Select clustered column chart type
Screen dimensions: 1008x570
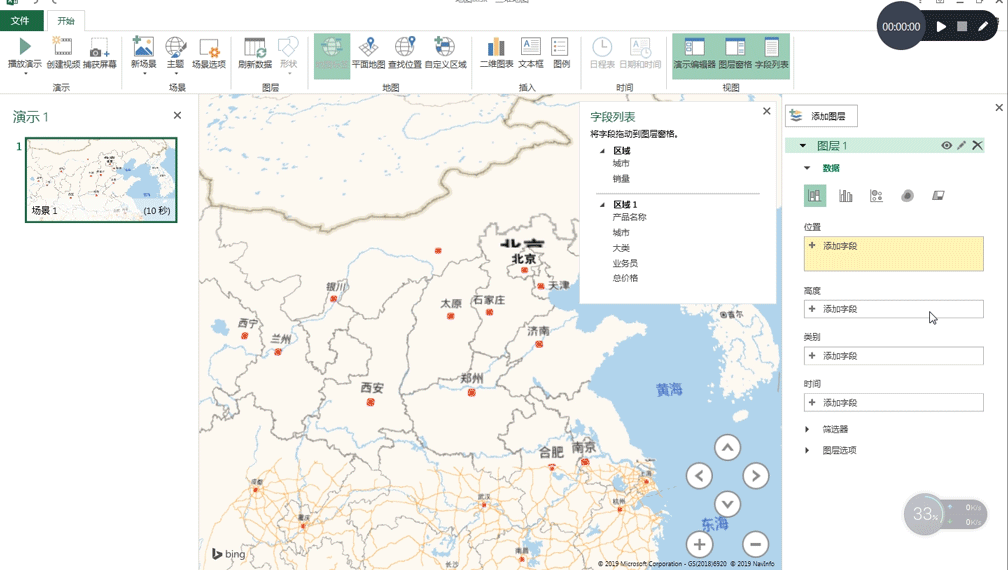845,196
